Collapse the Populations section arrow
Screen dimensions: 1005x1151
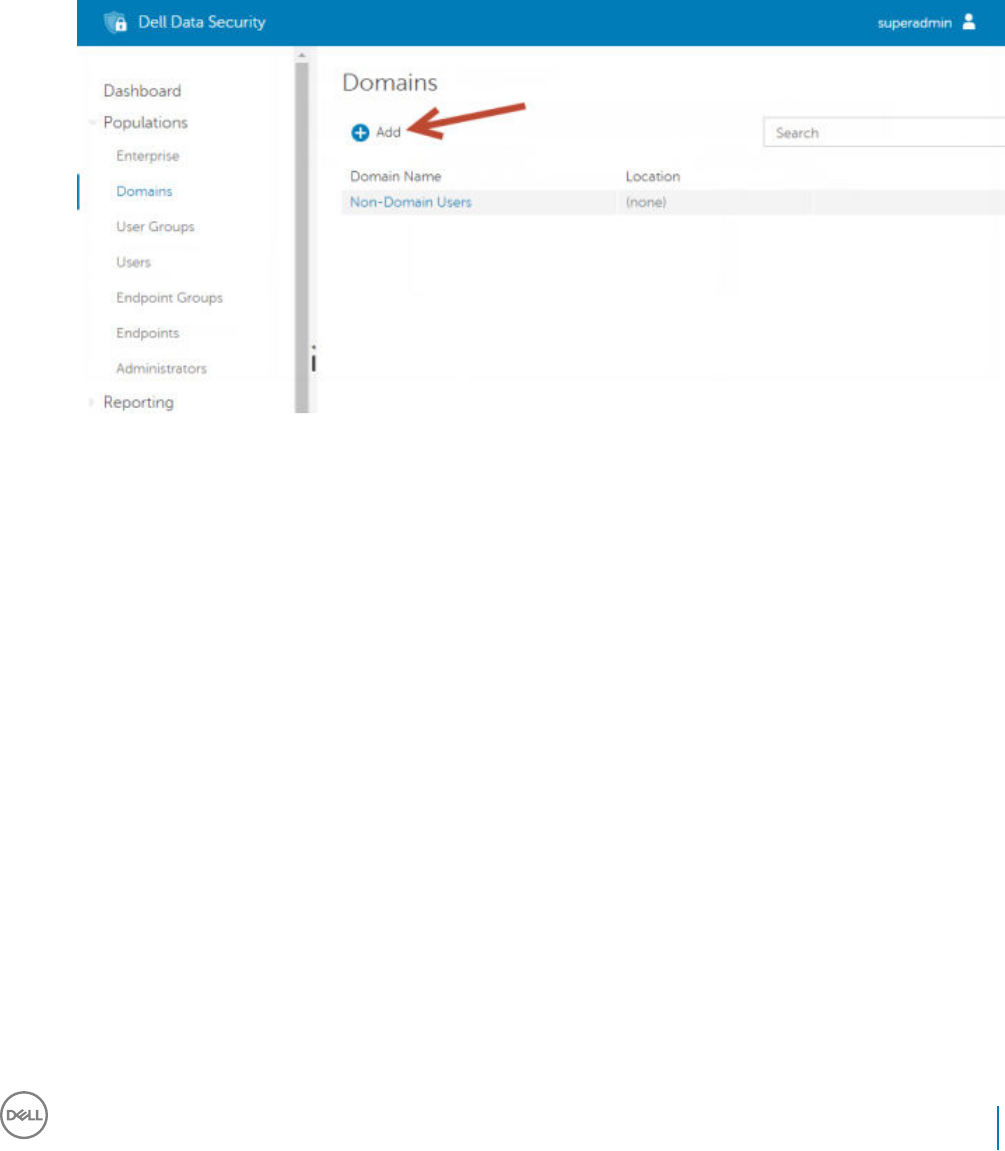point(92,123)
